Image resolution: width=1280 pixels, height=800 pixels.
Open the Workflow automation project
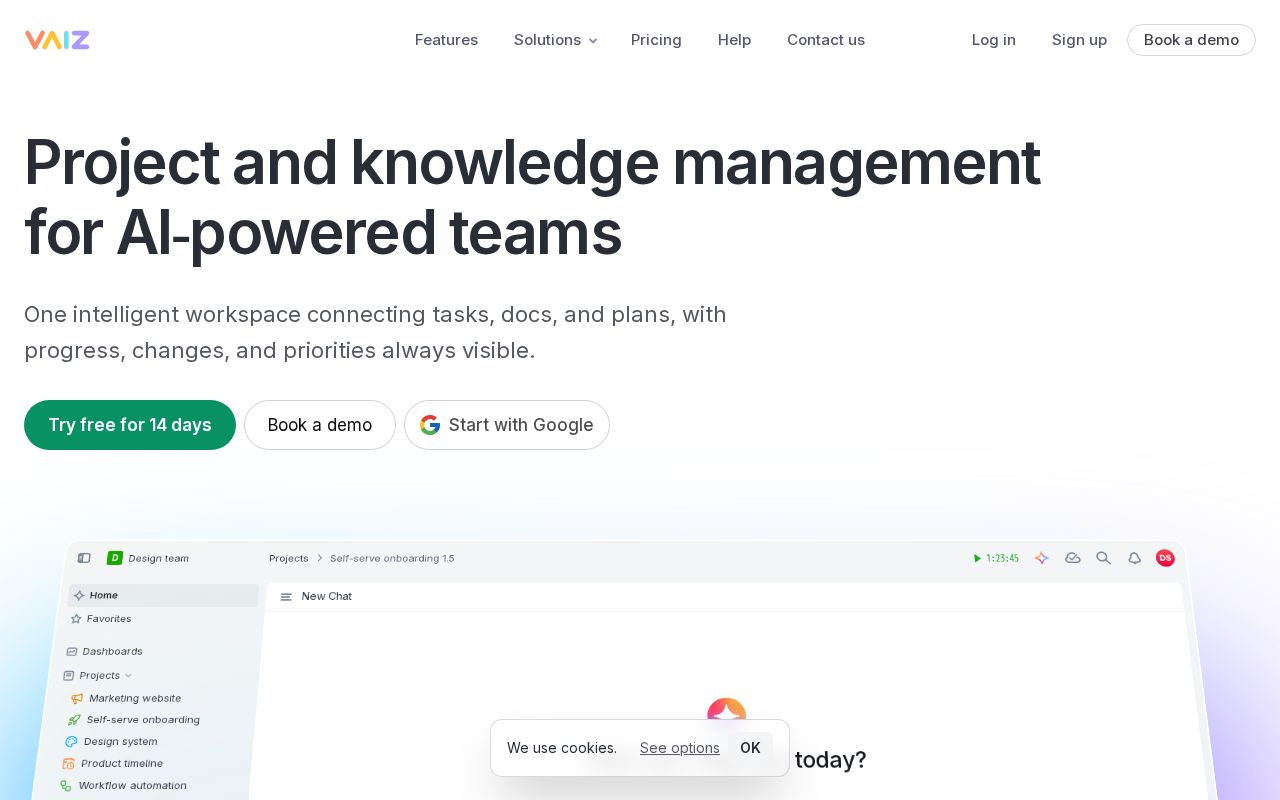[x=123, y=786]
